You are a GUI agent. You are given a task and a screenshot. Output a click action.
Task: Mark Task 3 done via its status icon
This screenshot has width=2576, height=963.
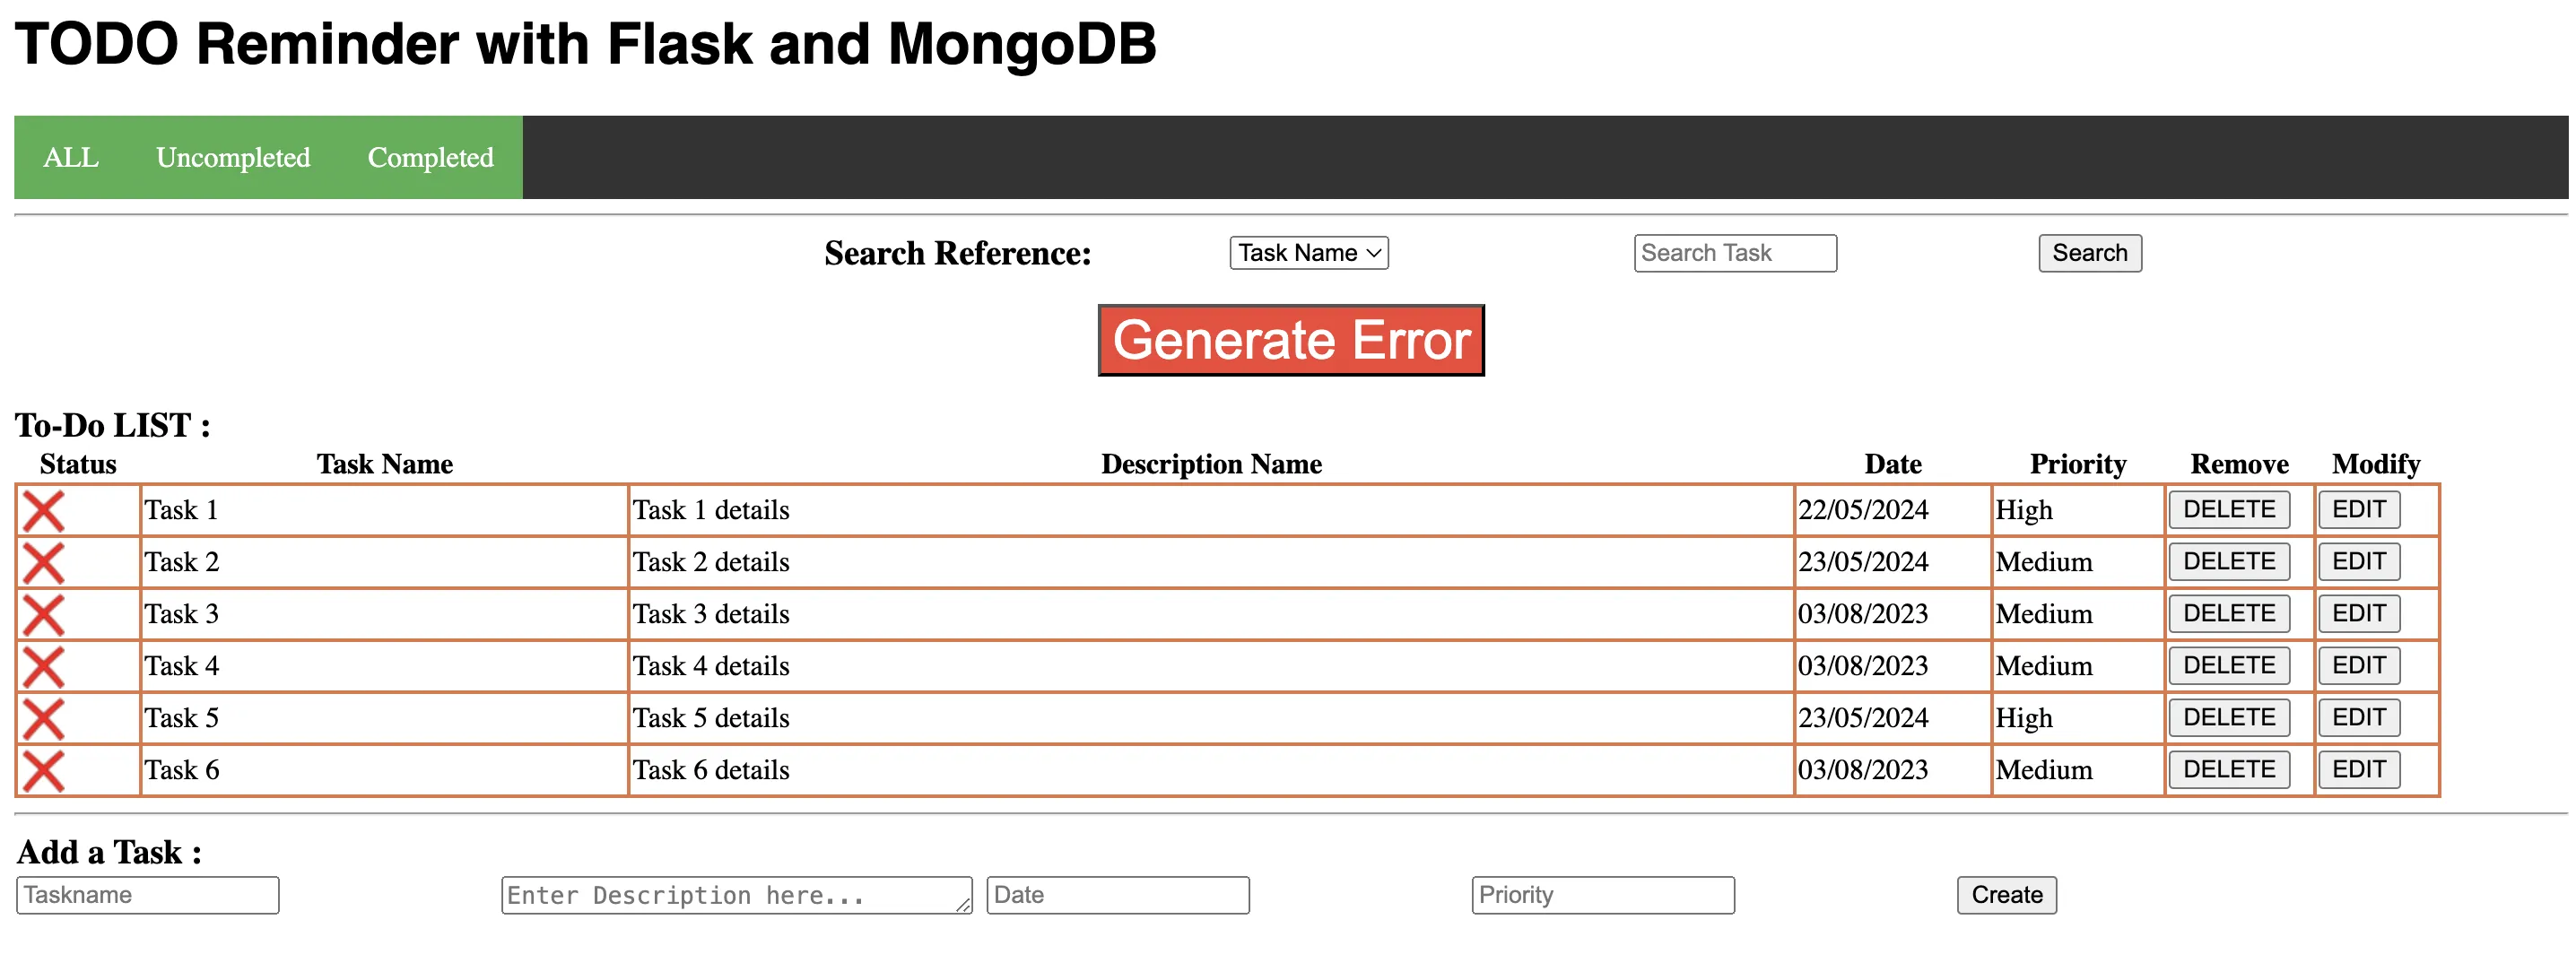[44, 615]
